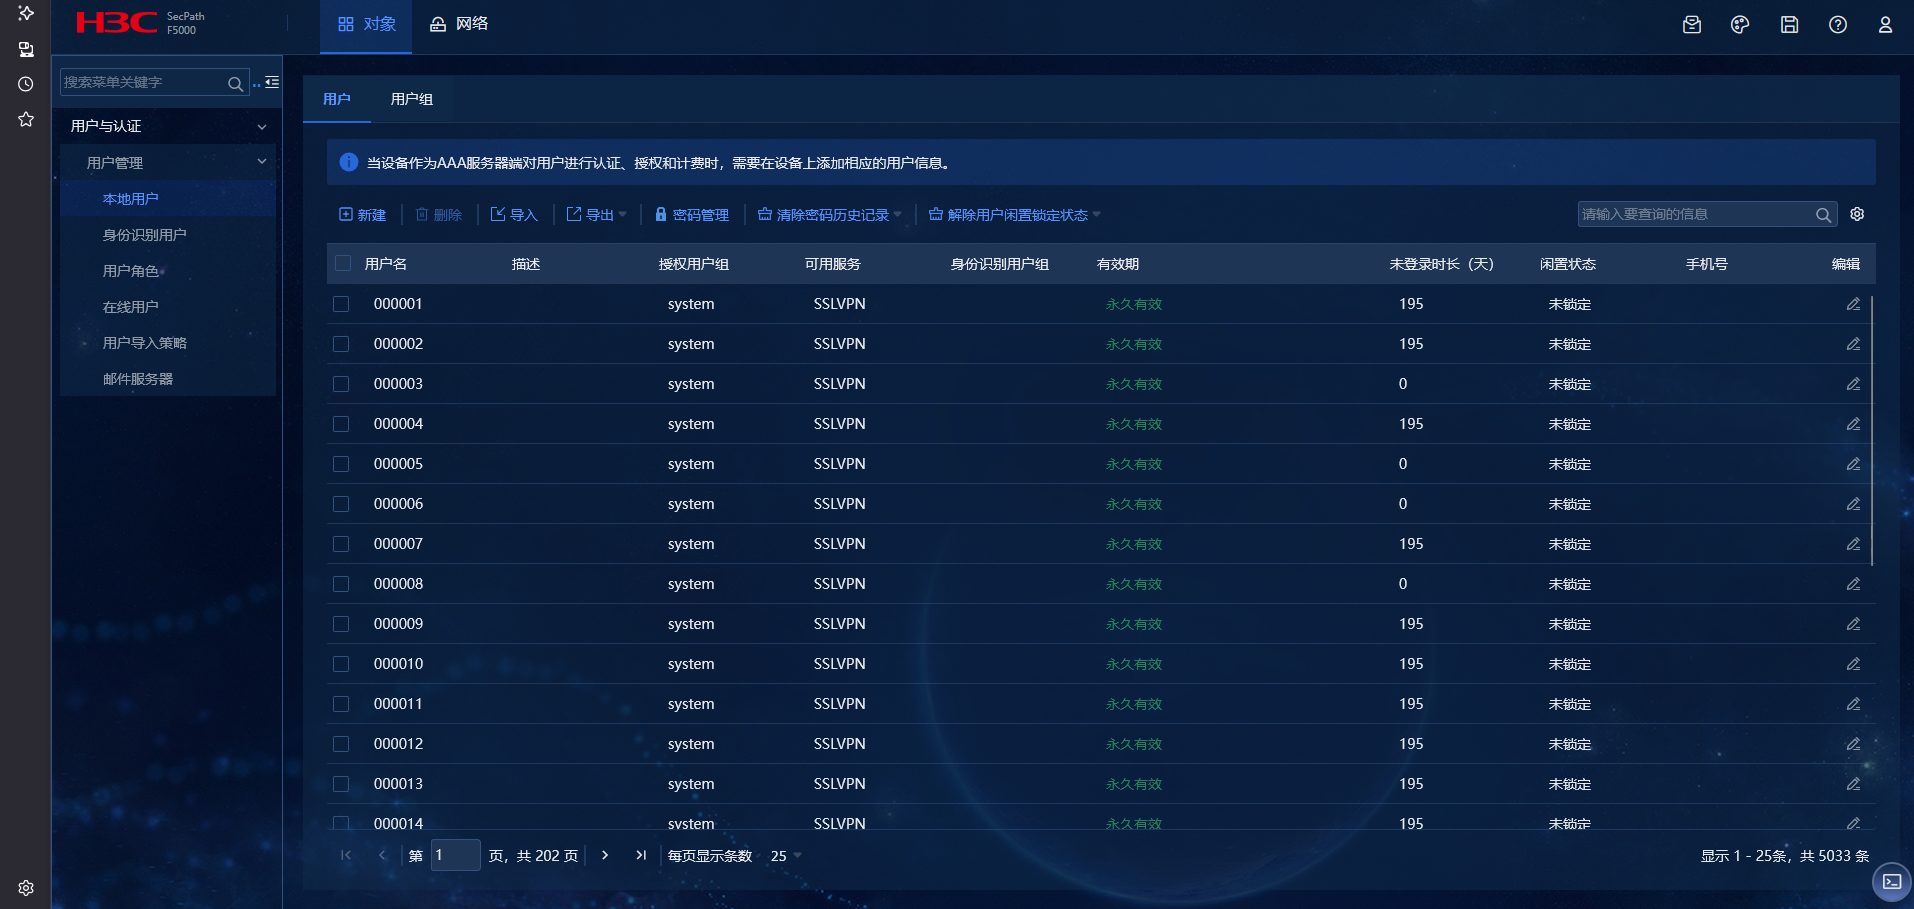Open the 导出 export dropdown
Image resolution: width=1914 pixels, height=909 pixels.
pos(597,215)
